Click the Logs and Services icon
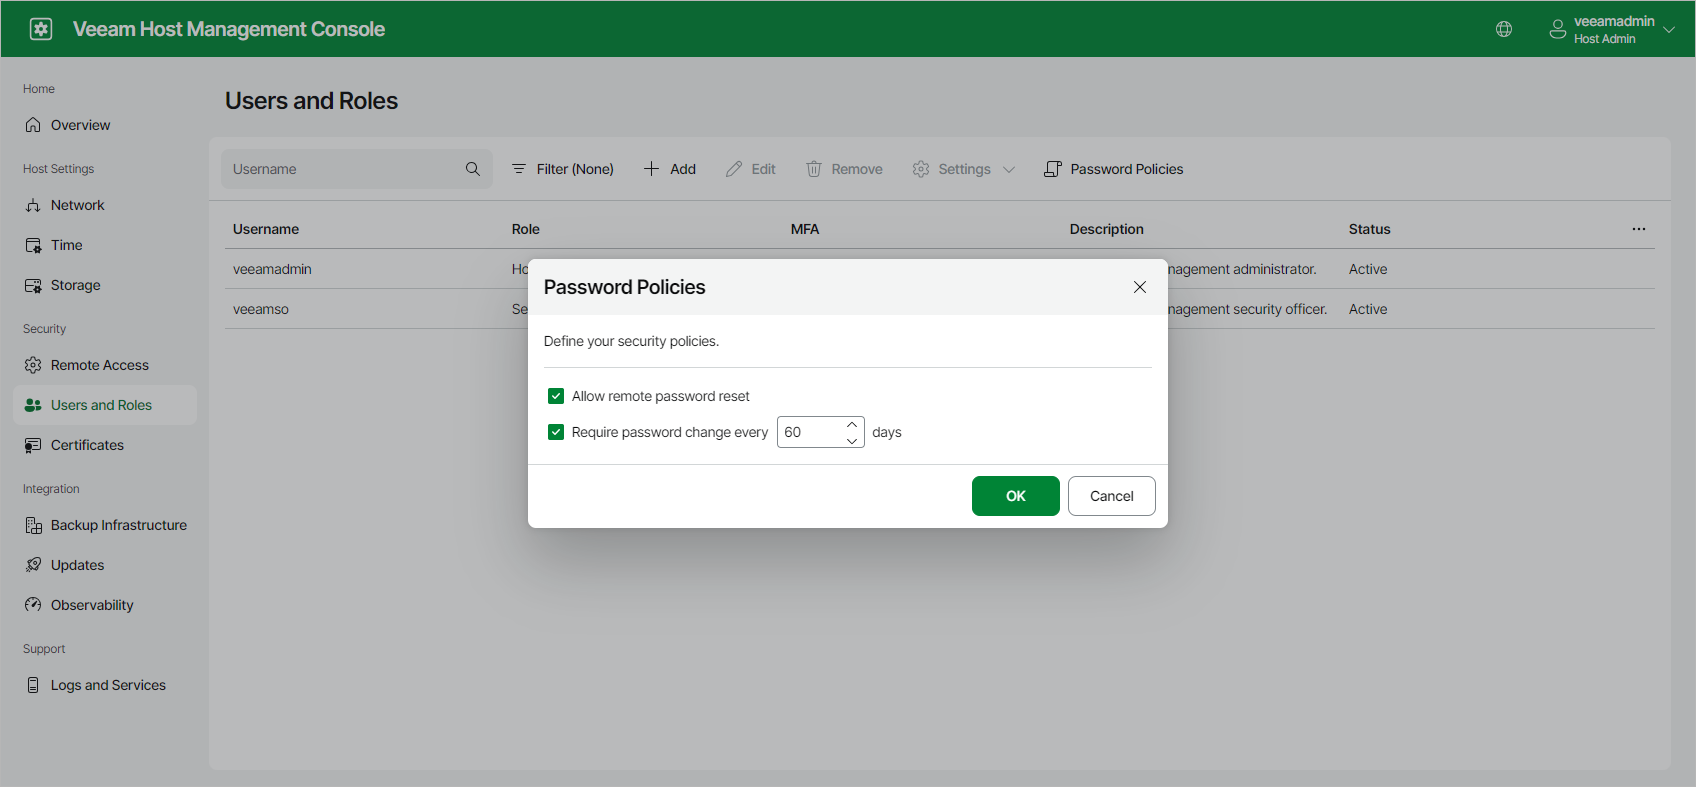This screenshot has width=1696, height=787. [33, 685]
